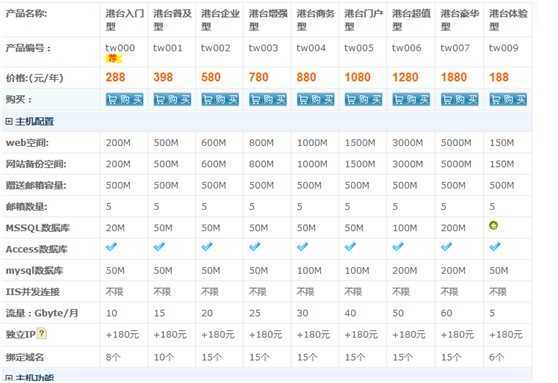Viewport: 558px width, 383px height.
Task: Click Access checkmark for tw002
Action: pos(207,247)
